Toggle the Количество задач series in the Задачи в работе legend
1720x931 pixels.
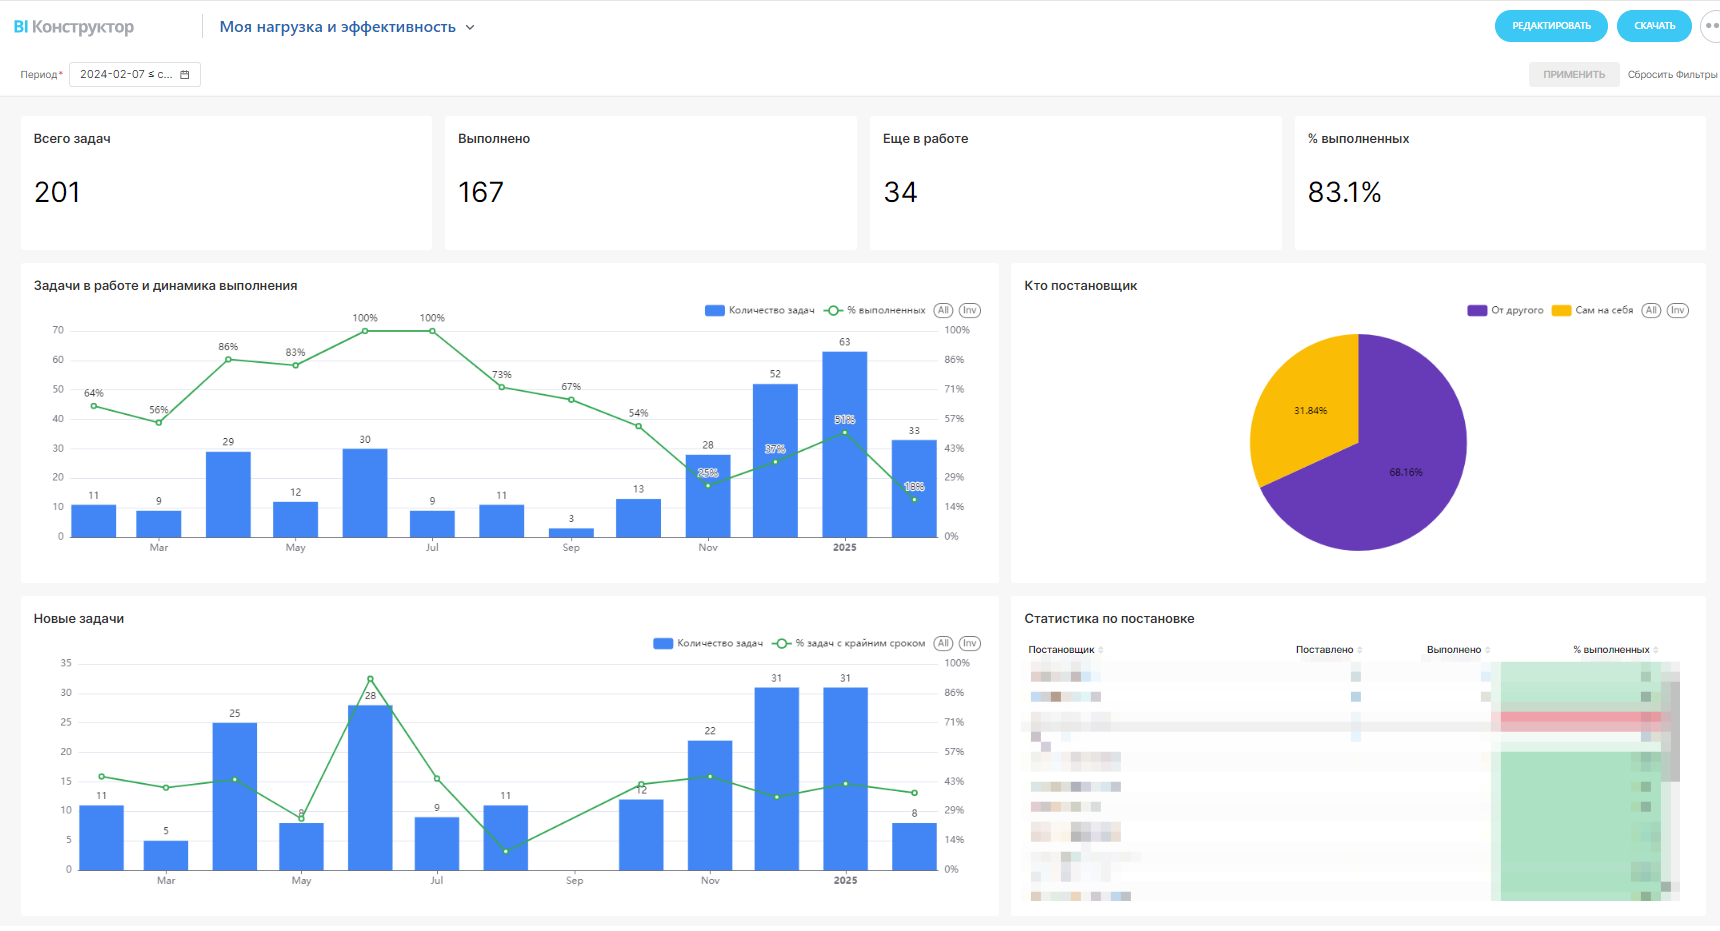(760, 310)
